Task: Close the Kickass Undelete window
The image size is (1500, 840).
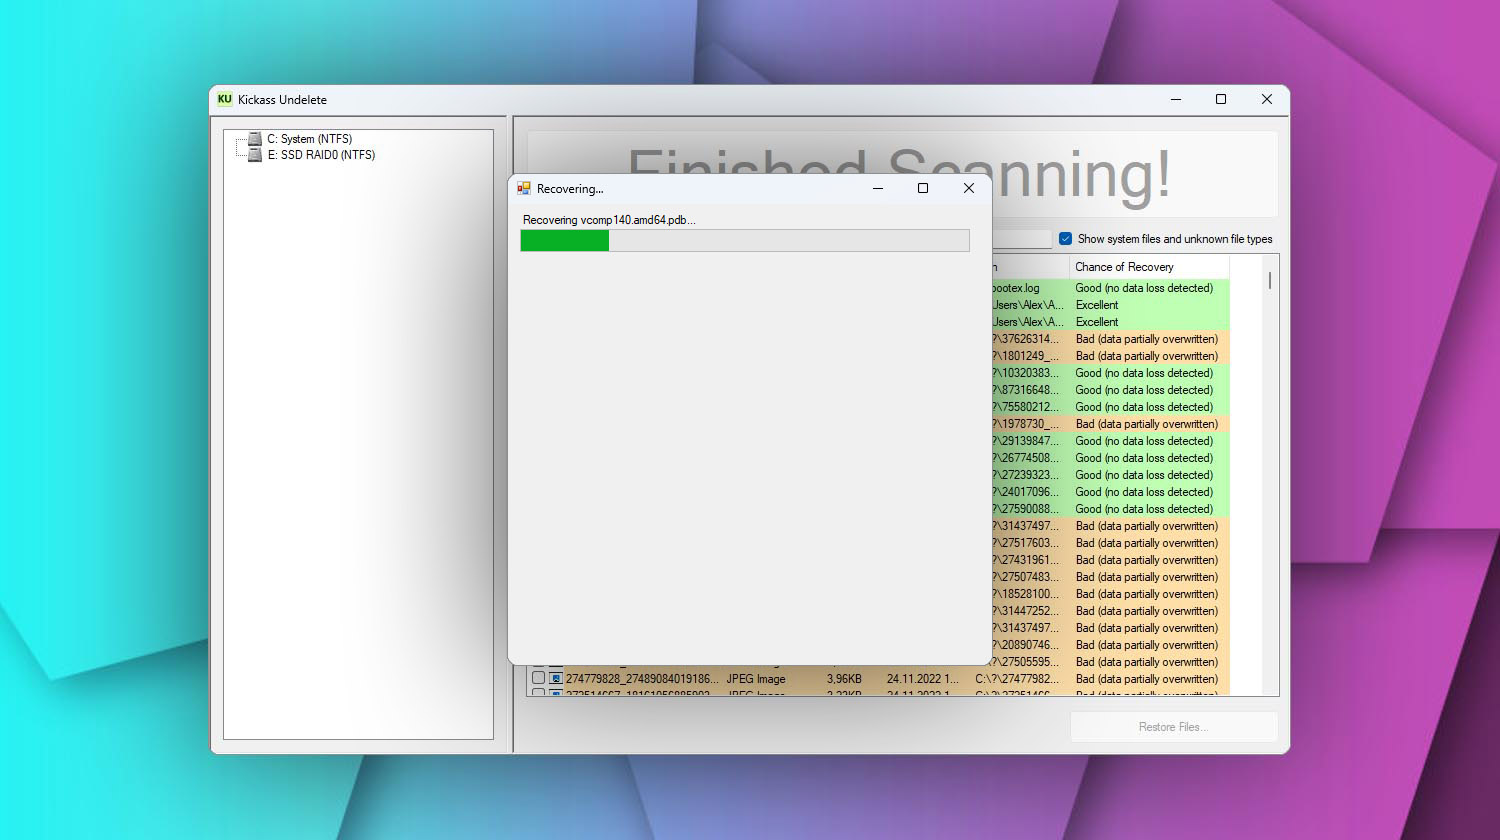Action: pos(1266,99)
